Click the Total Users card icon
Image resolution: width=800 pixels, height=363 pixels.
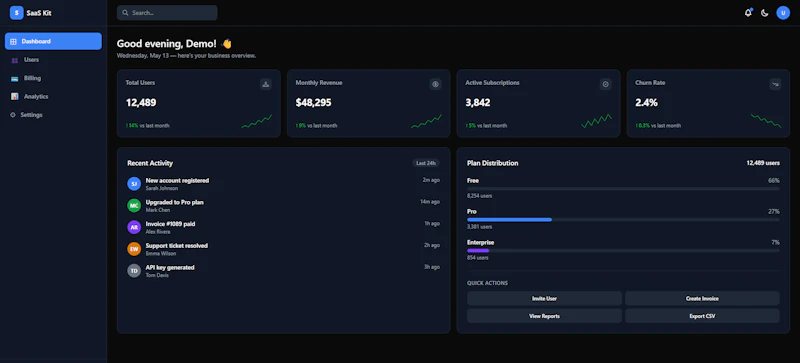[x=265, y=84]
